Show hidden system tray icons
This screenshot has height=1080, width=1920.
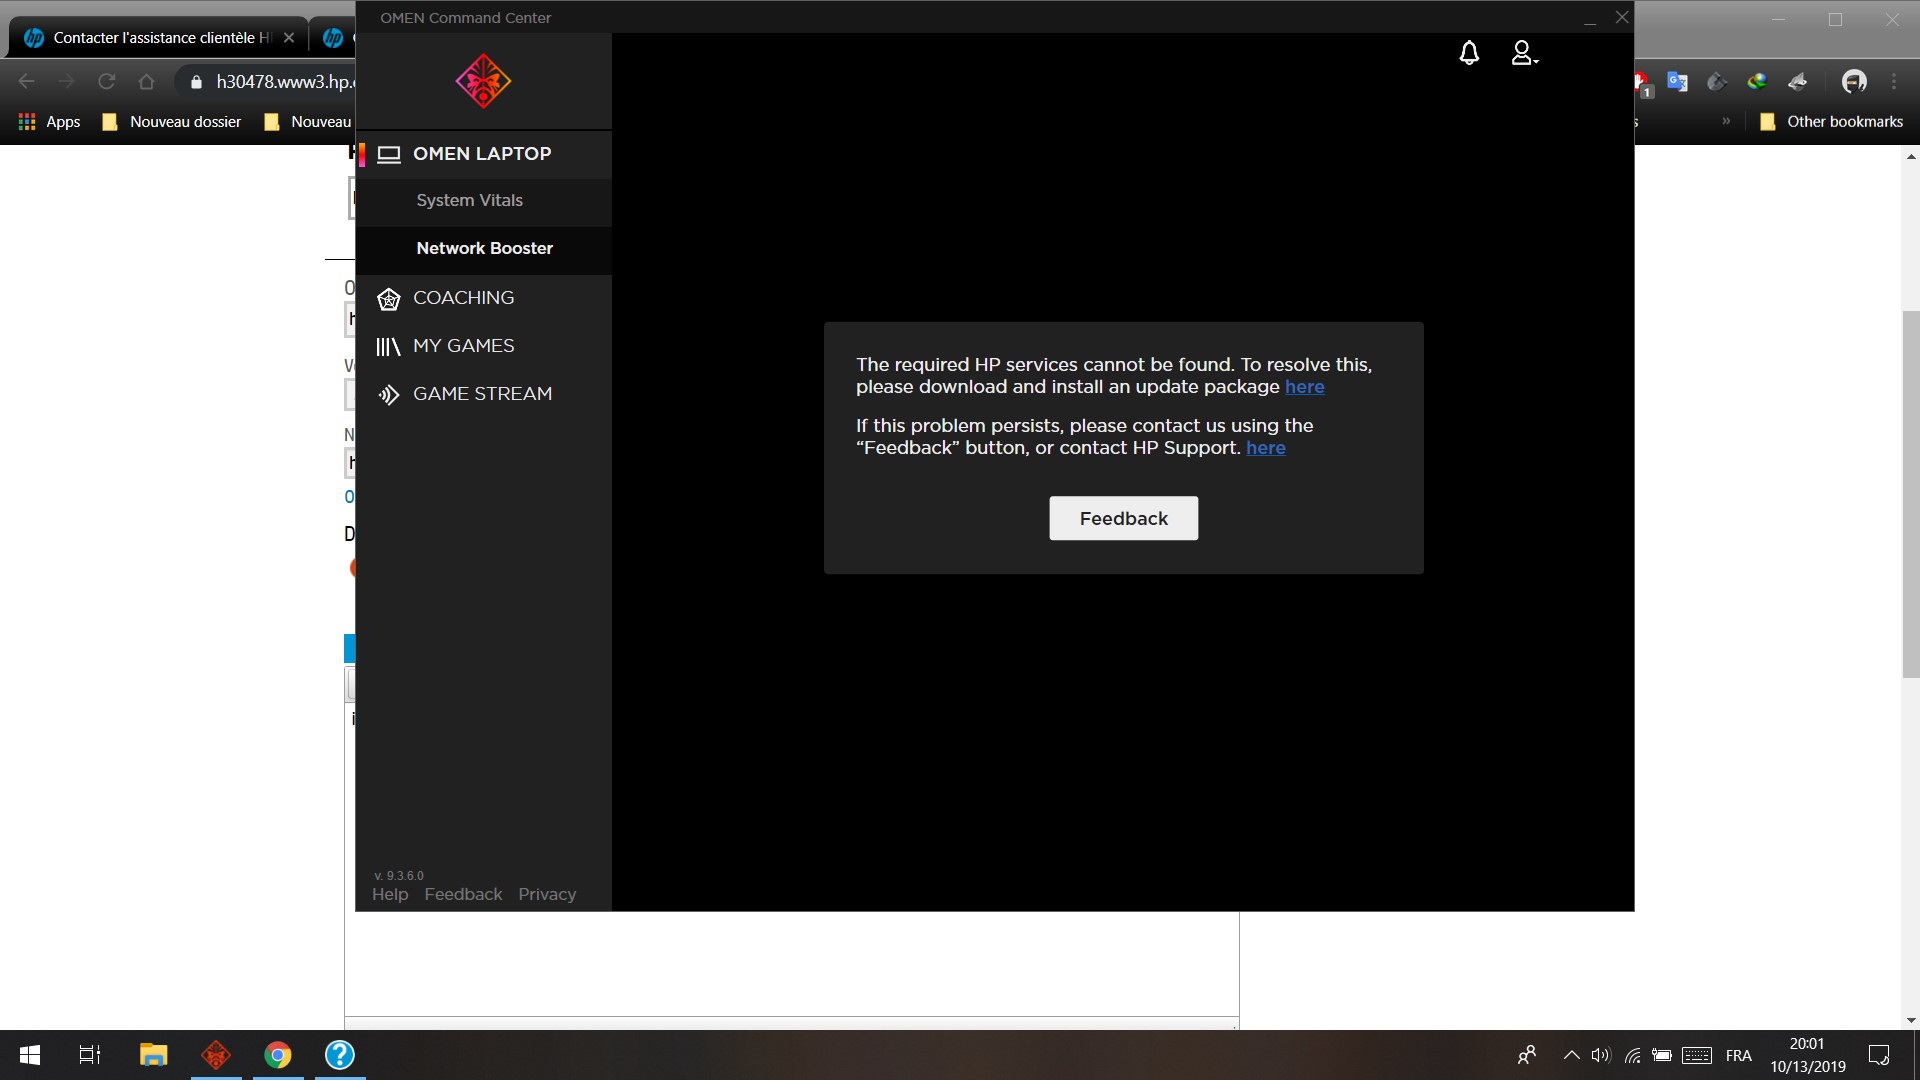click(1571, 1055)
